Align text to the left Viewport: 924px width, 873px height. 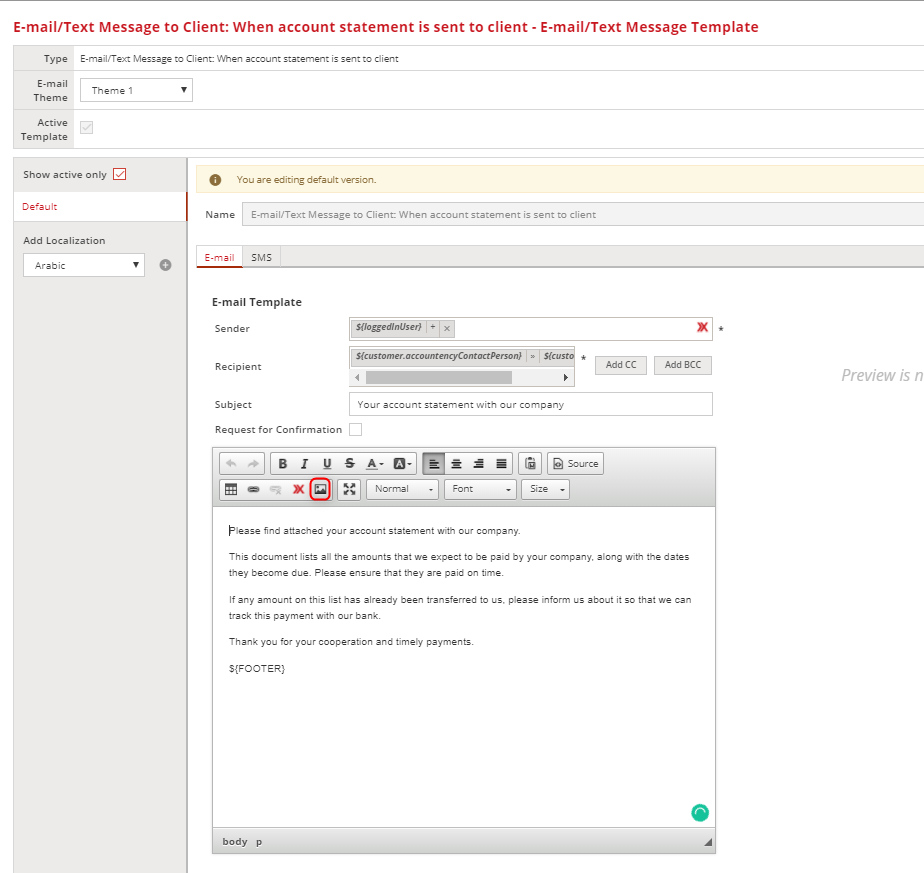point(434,464)
